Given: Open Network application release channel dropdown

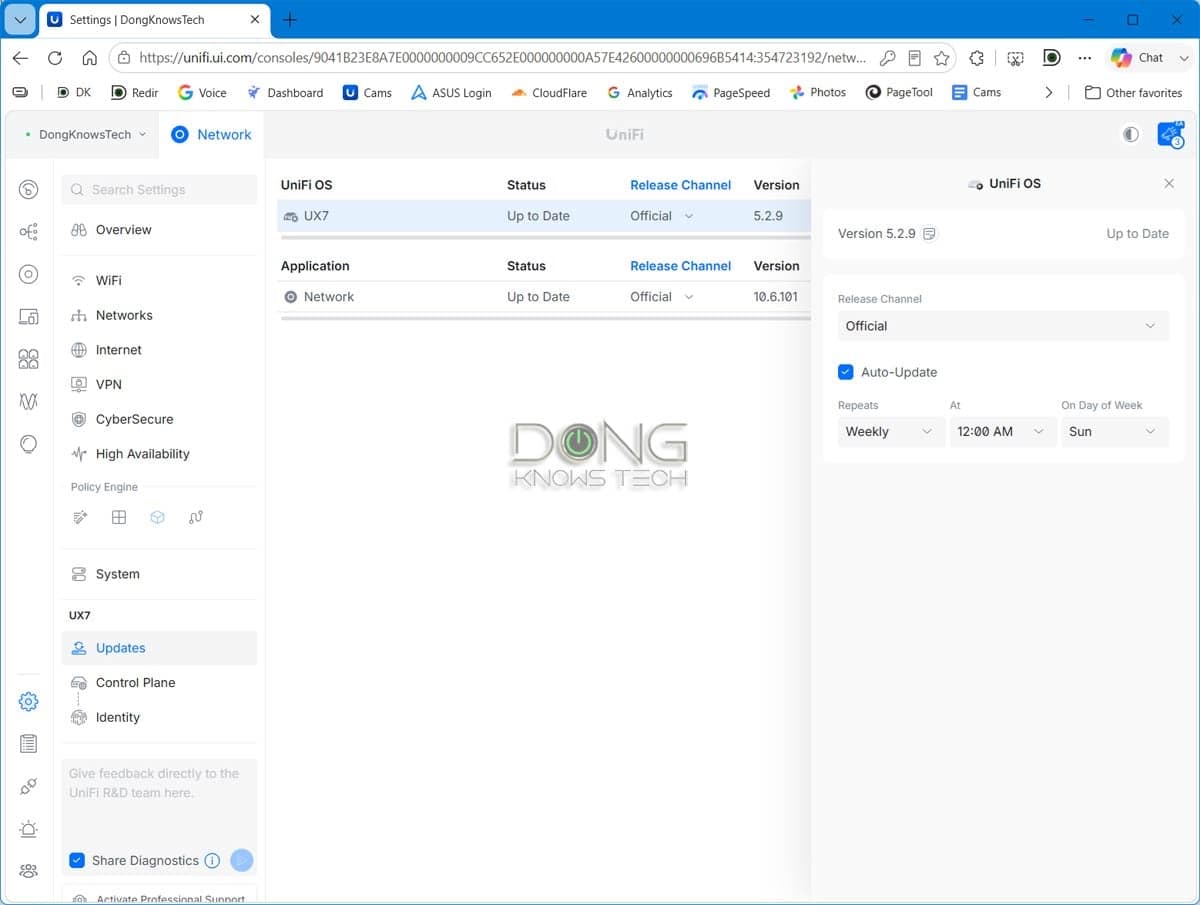Looking at the screenshot, I should (662, 297).
